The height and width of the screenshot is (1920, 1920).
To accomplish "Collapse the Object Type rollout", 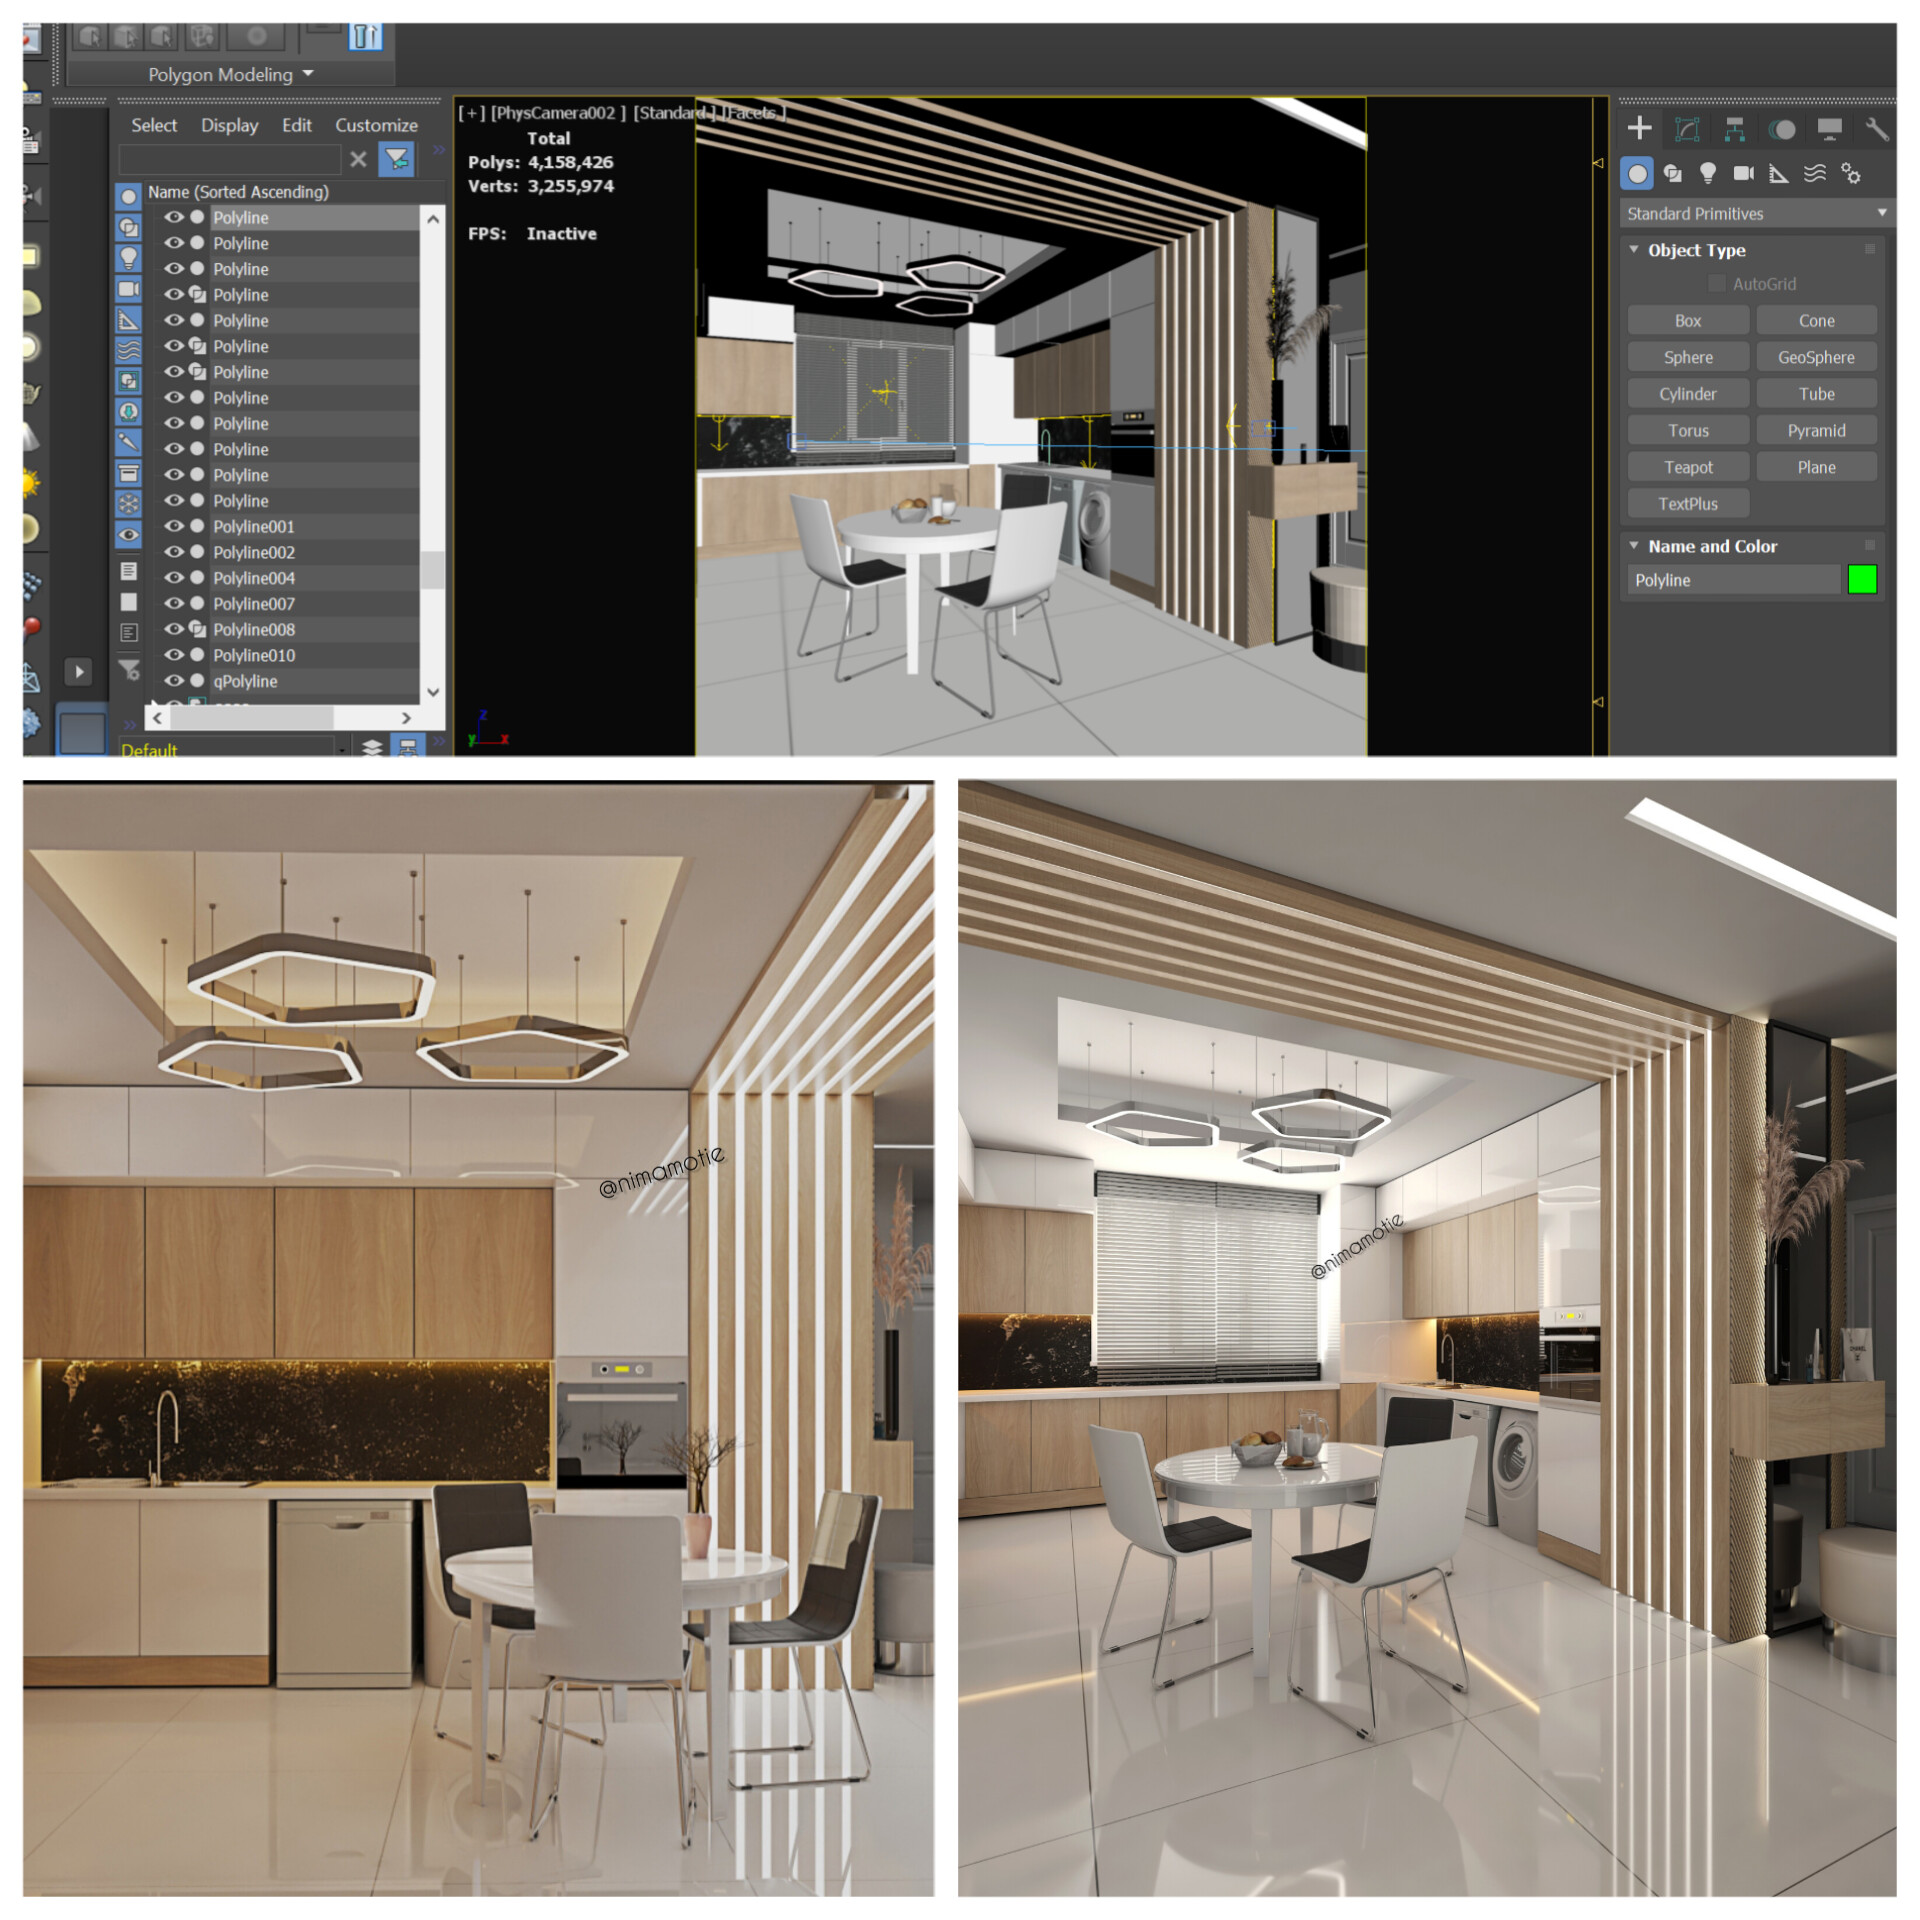I will tap(1634, 250).
